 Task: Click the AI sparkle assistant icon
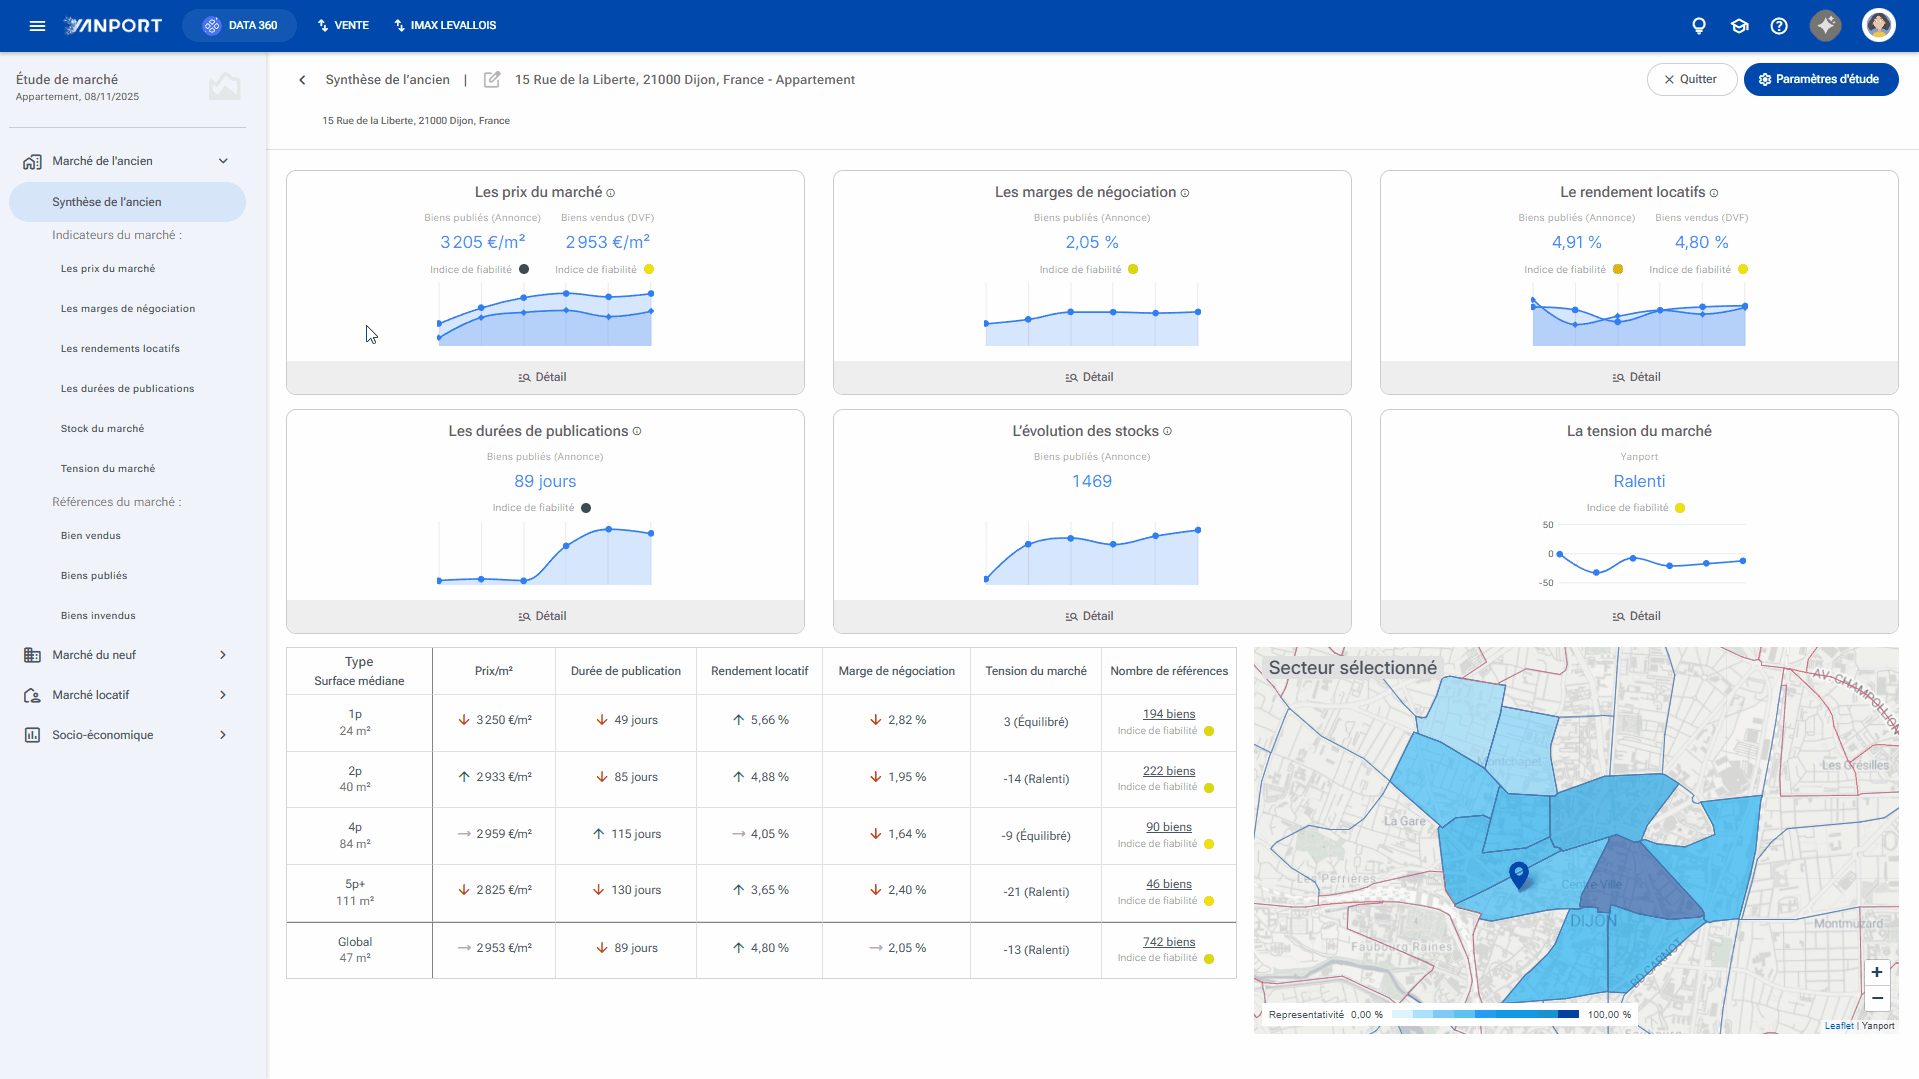1825,26
